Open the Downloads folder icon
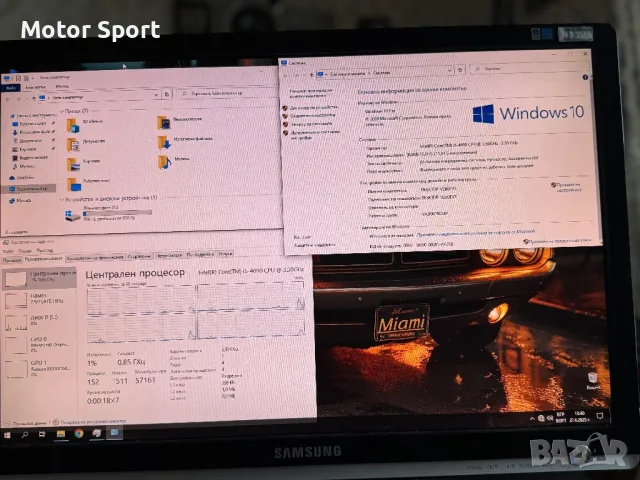This screenshot has height=480, width=640. point(164,140)
